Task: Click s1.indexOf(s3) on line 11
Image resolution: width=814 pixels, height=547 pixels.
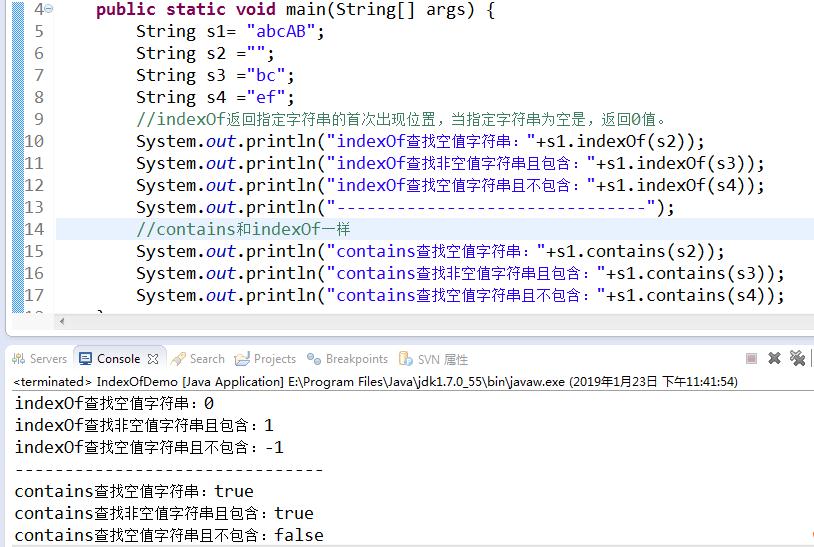Action: [675, 163]
